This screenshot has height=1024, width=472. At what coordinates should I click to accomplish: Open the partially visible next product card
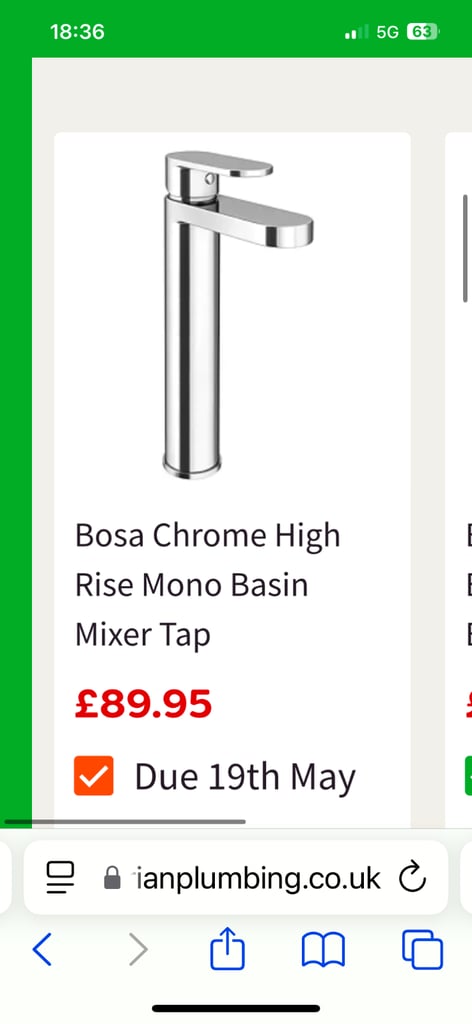tap(458, 480)
